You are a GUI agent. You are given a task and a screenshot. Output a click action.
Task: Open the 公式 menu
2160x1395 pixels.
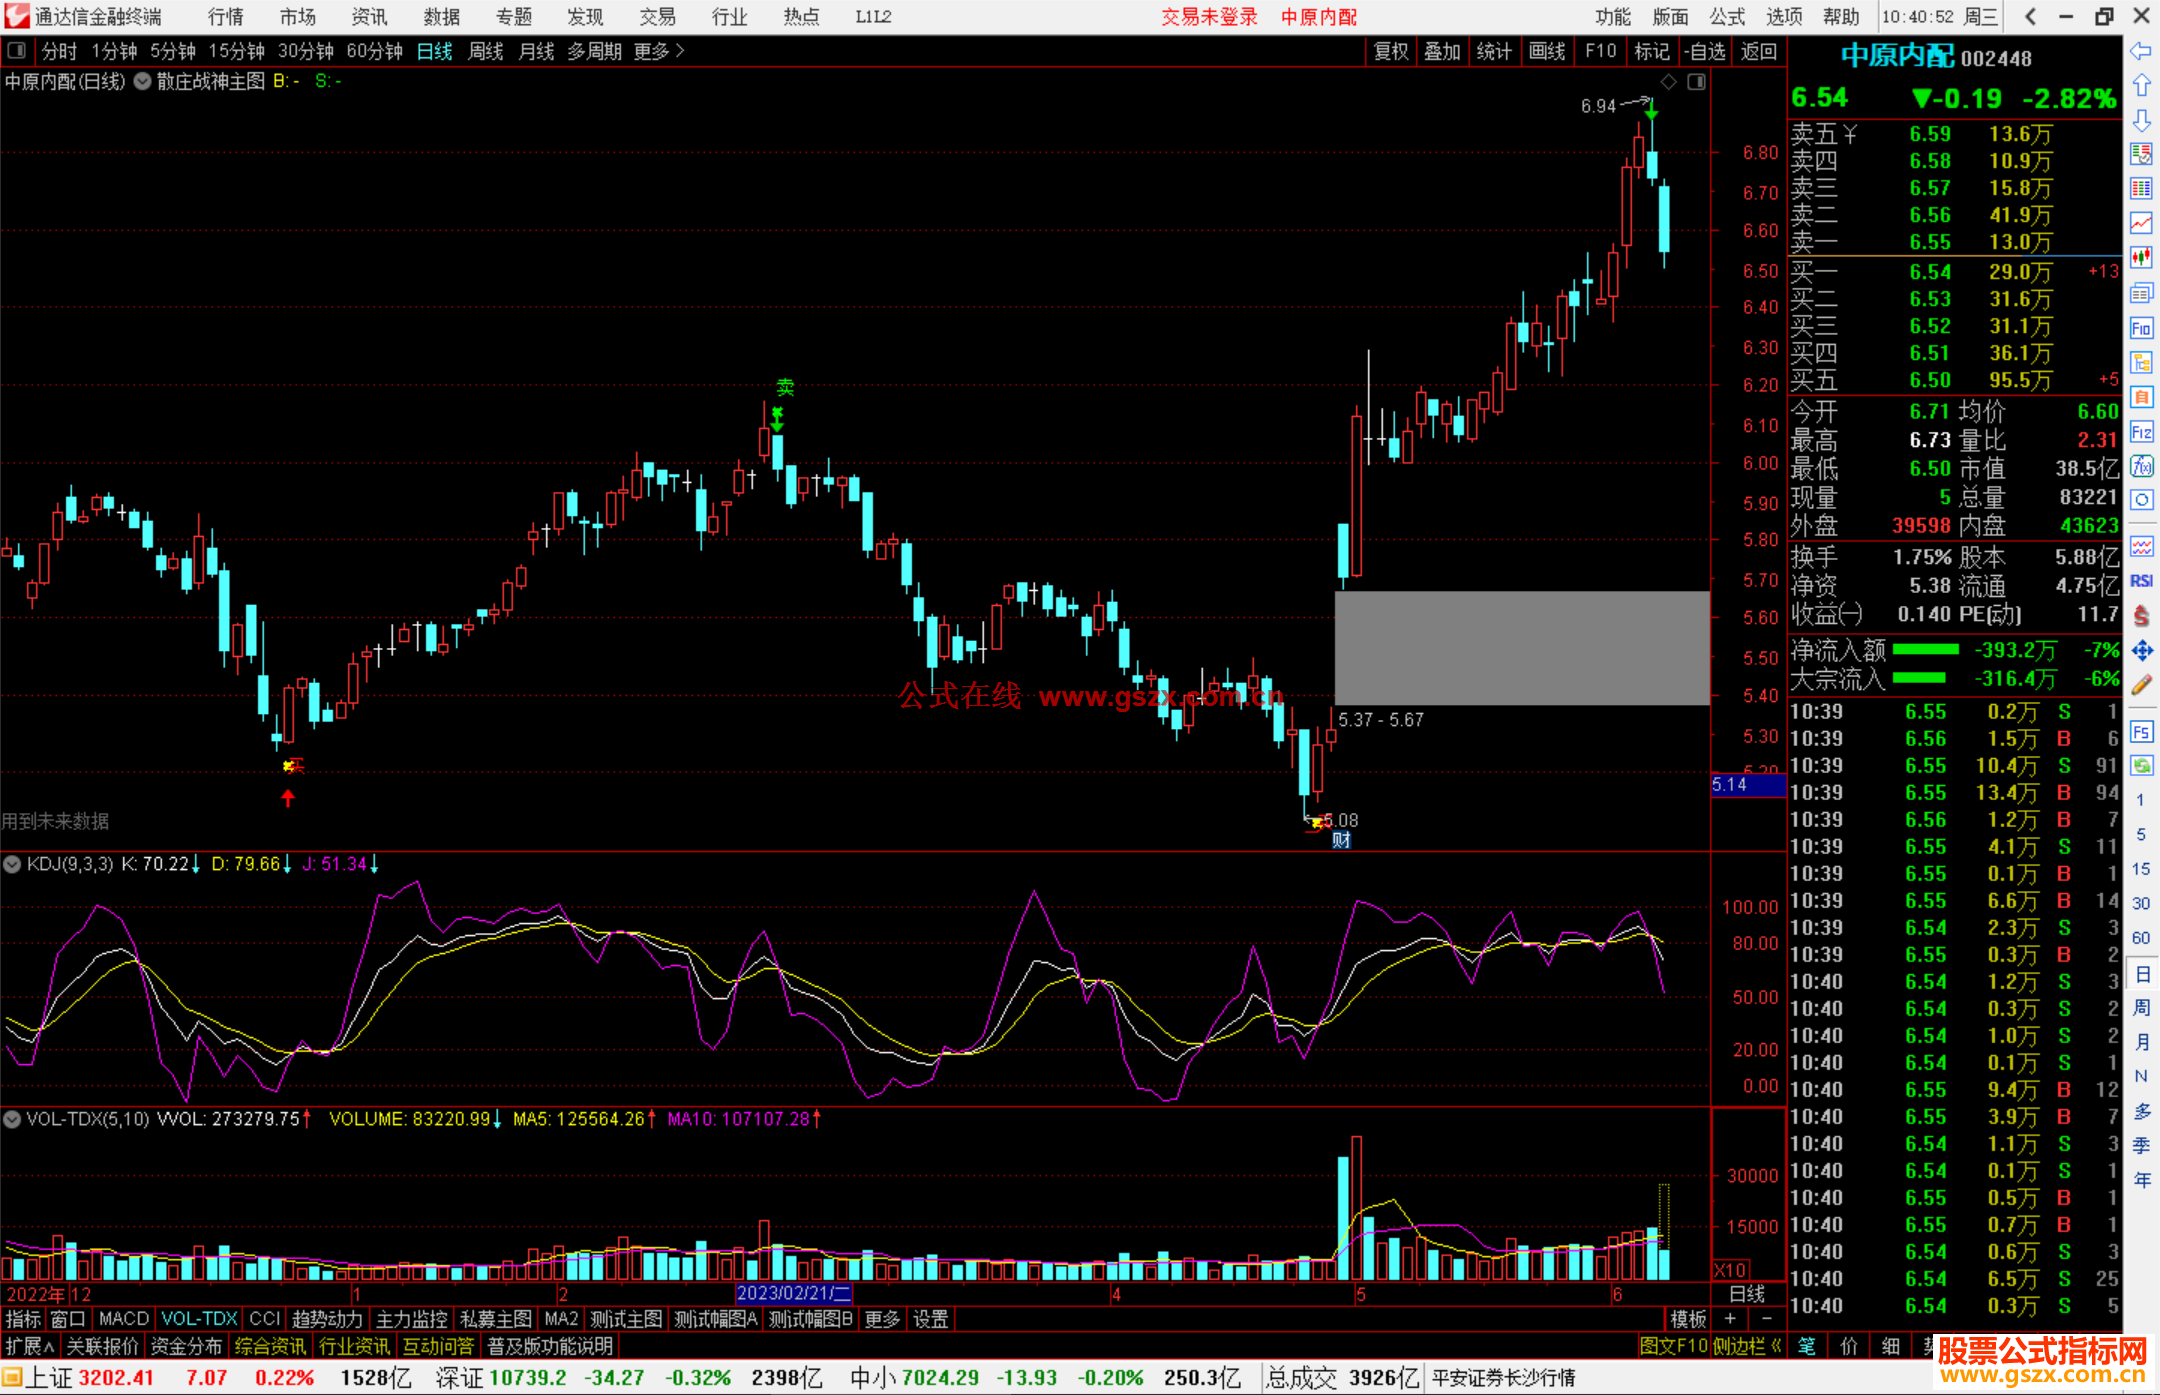(x=1727, y=17)
